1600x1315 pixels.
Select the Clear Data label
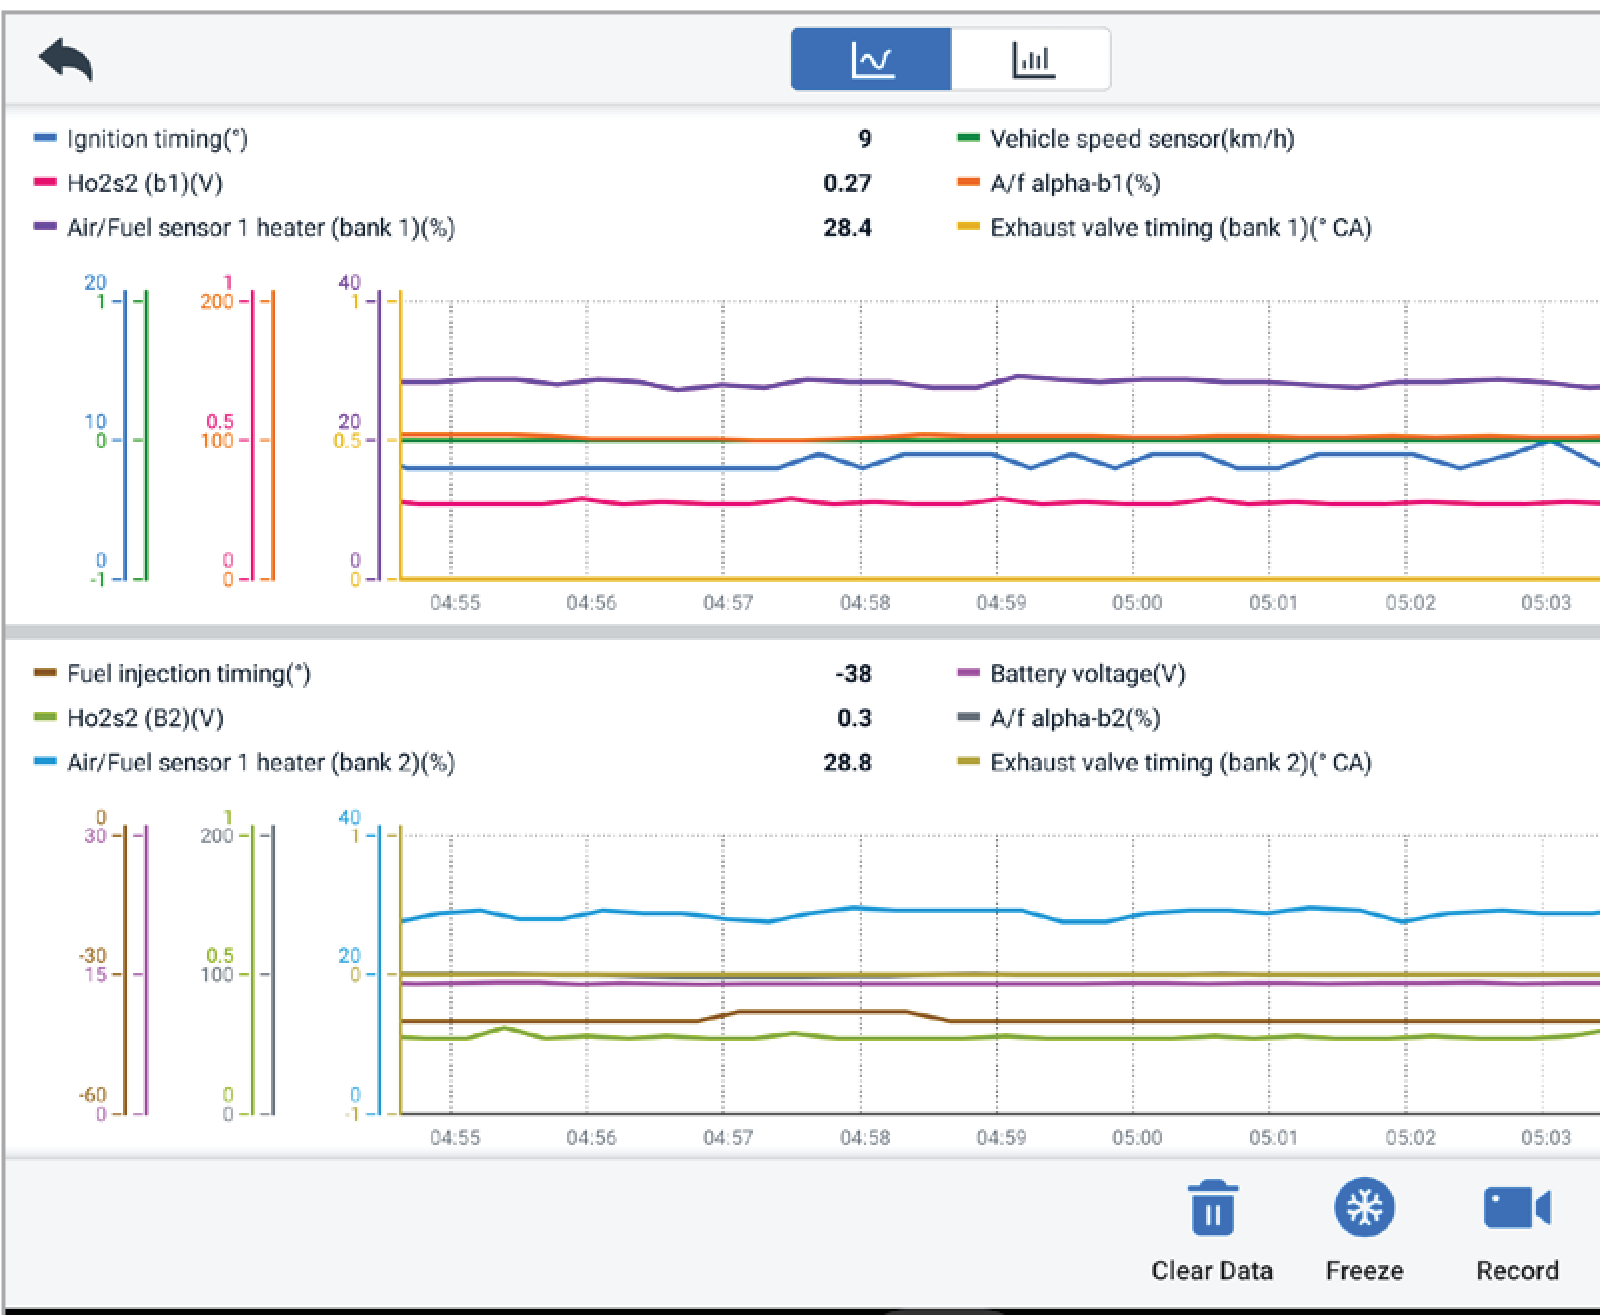(x=1212, y=1270)
